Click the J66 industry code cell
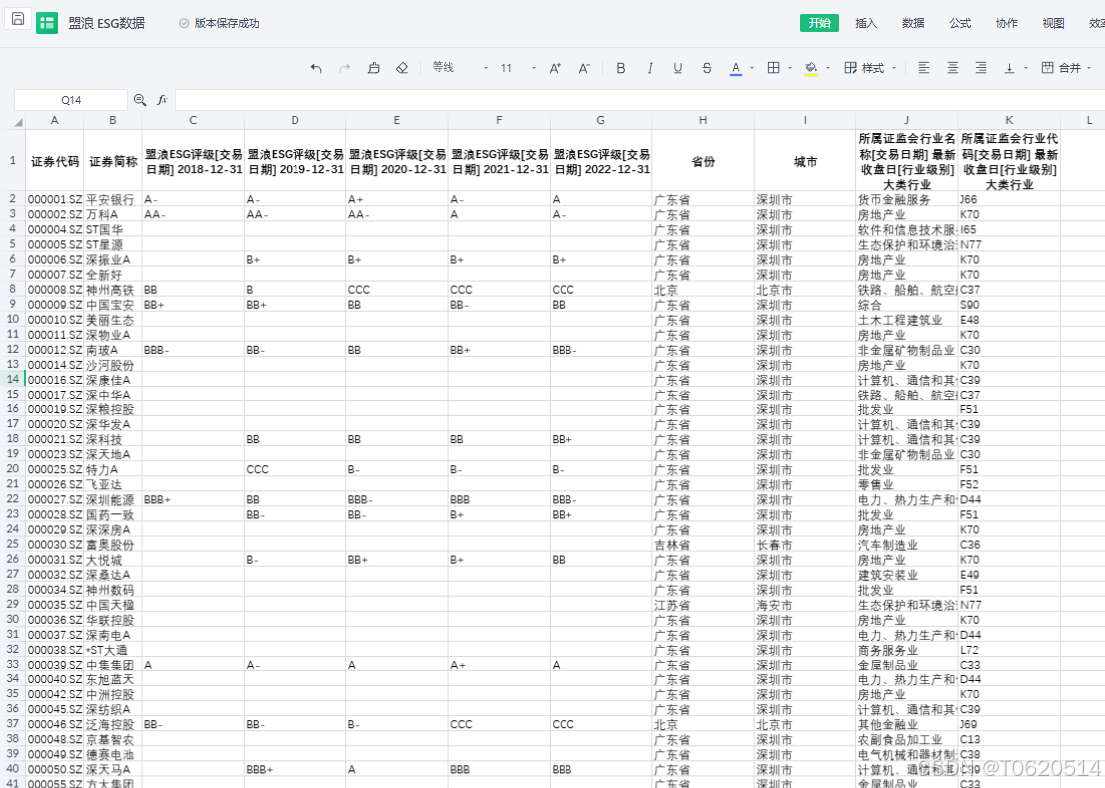This screenshot has width=1105, height=788. point(1009,199)
